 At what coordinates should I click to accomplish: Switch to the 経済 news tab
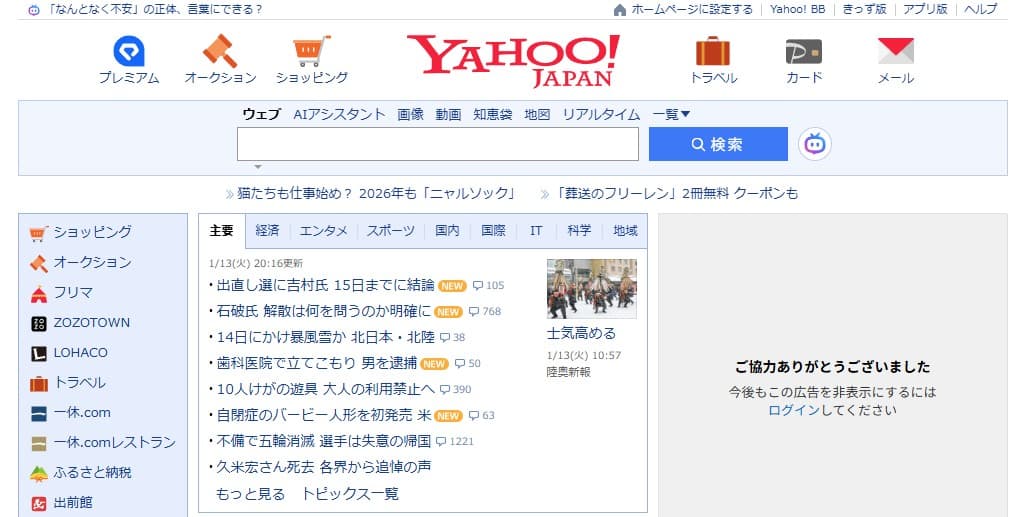267,230
